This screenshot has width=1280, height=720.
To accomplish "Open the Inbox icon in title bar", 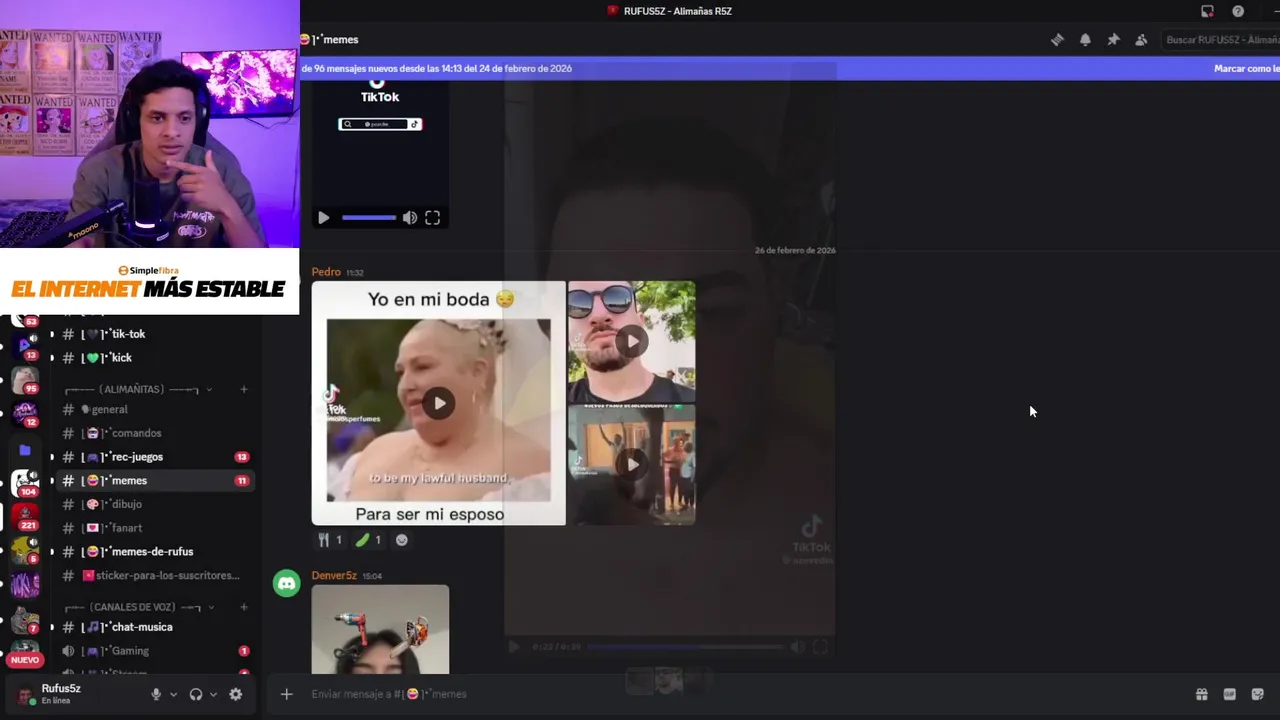I will coord(1207,11).
